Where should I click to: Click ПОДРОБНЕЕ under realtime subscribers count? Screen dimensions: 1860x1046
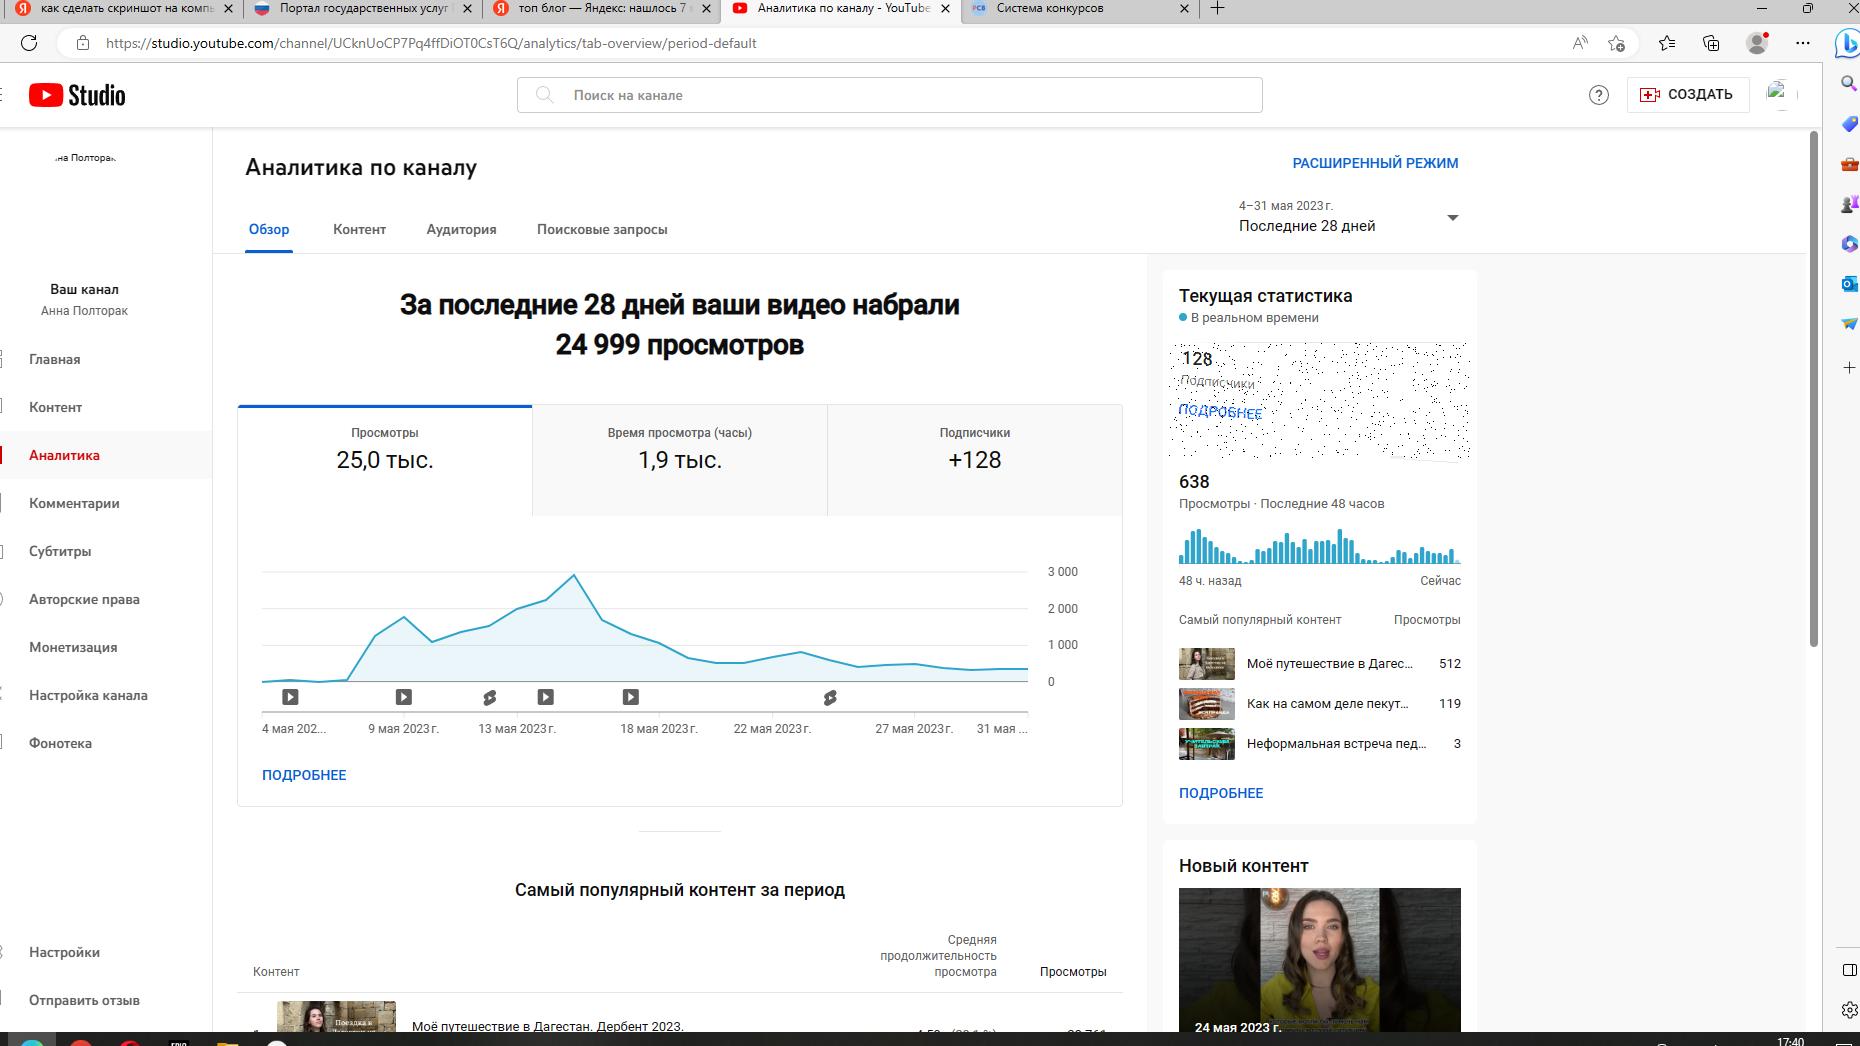(x=1220, y=411)
